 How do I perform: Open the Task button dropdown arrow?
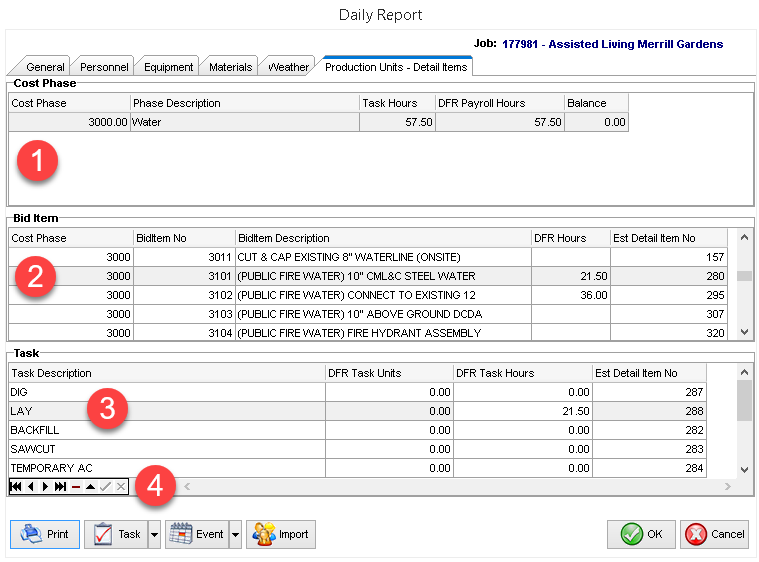click(154, 534)
